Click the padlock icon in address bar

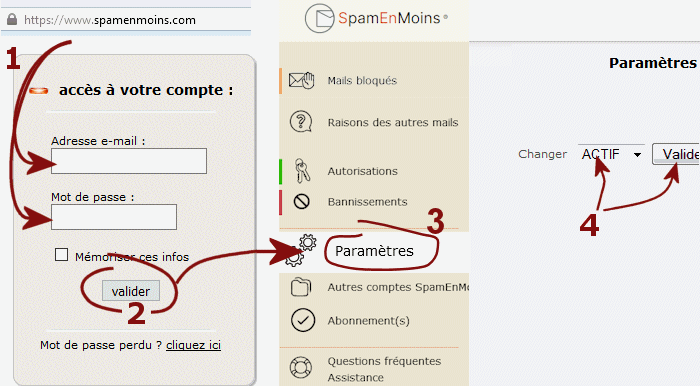[12, 19]
